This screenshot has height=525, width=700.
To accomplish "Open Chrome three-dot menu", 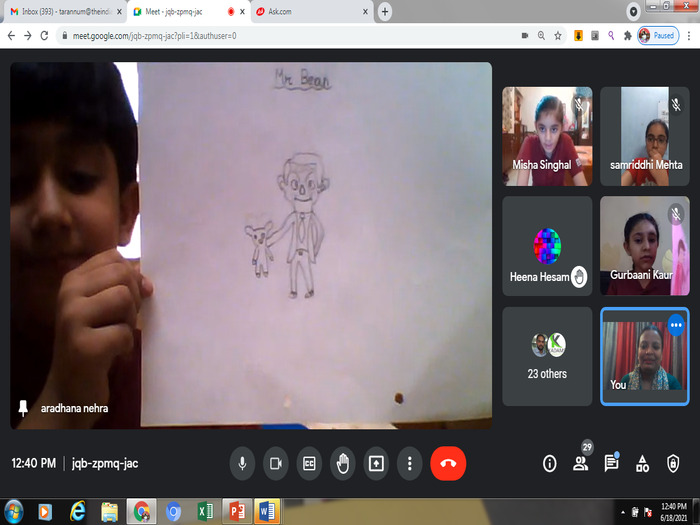I will click(689, 36).
